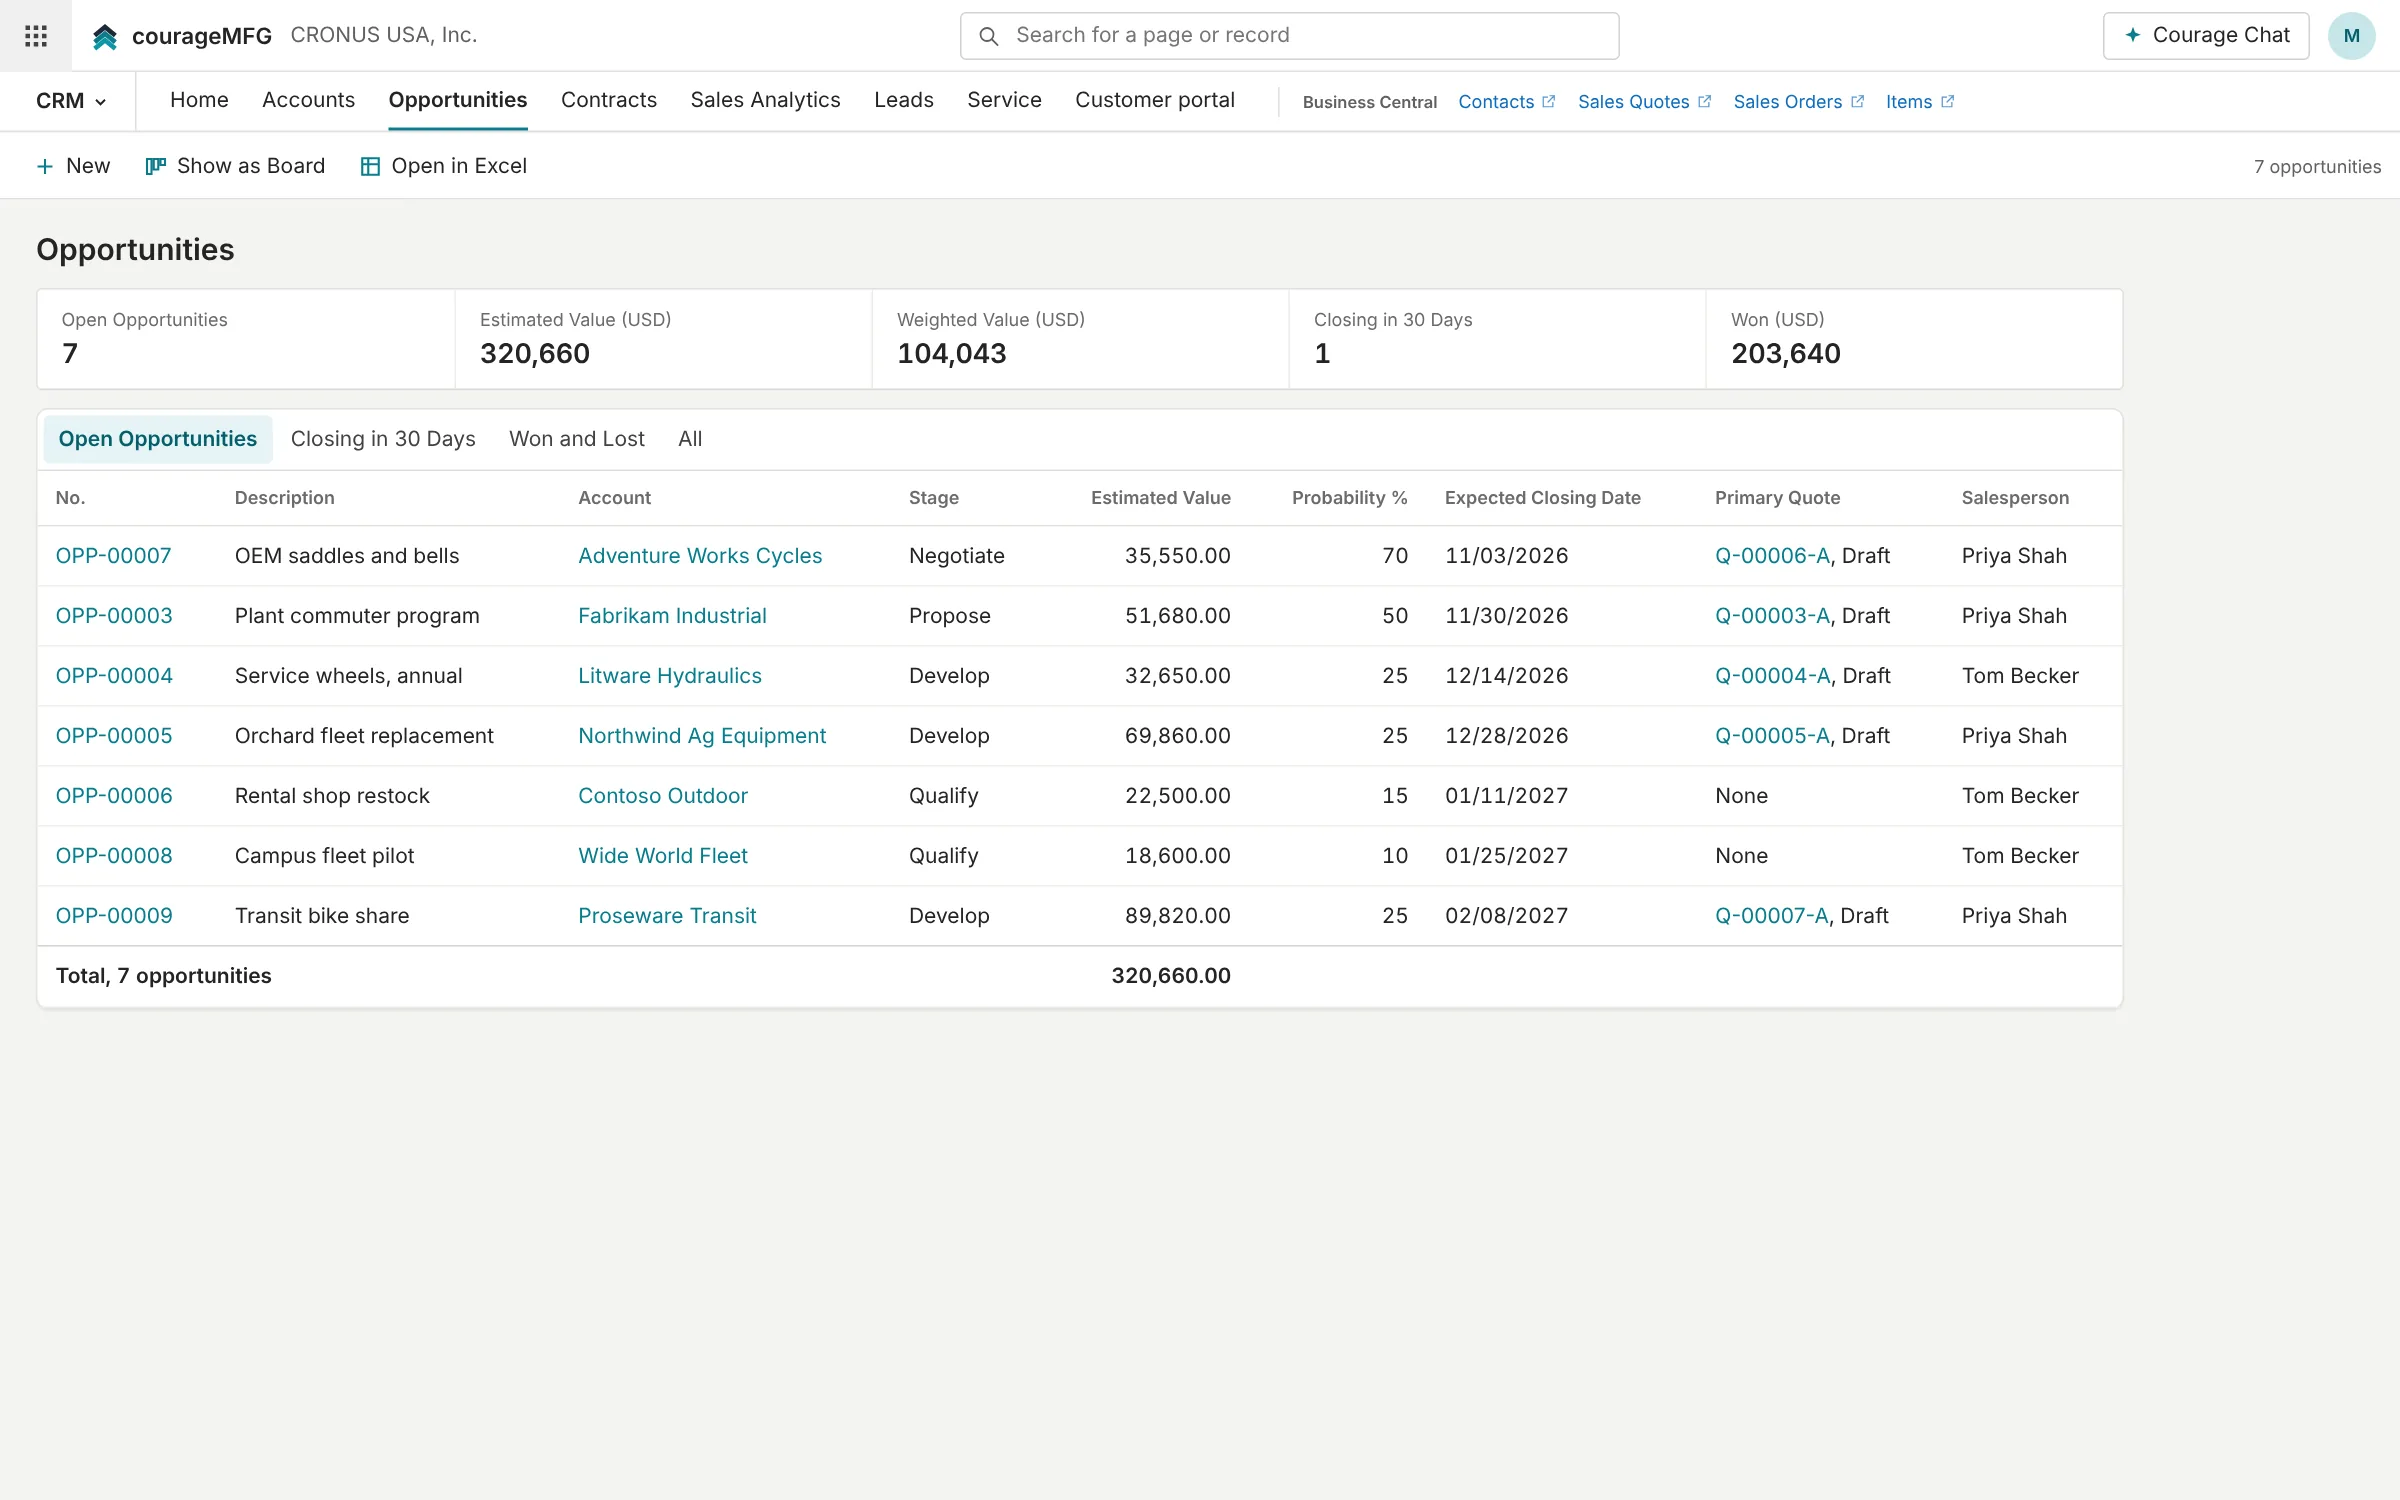Open the Service menu item
Screen dimensions: 2400x1500
(x=1004, y=100)
